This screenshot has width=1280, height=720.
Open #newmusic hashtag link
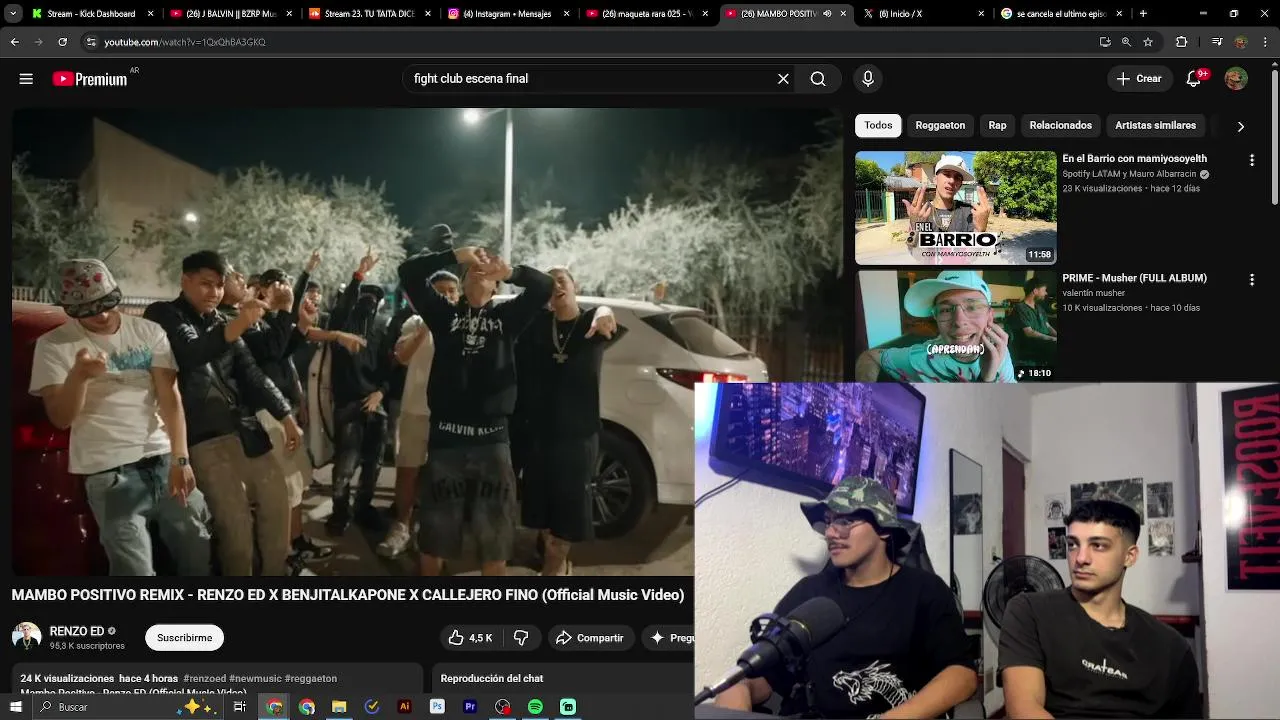(255, 679)
